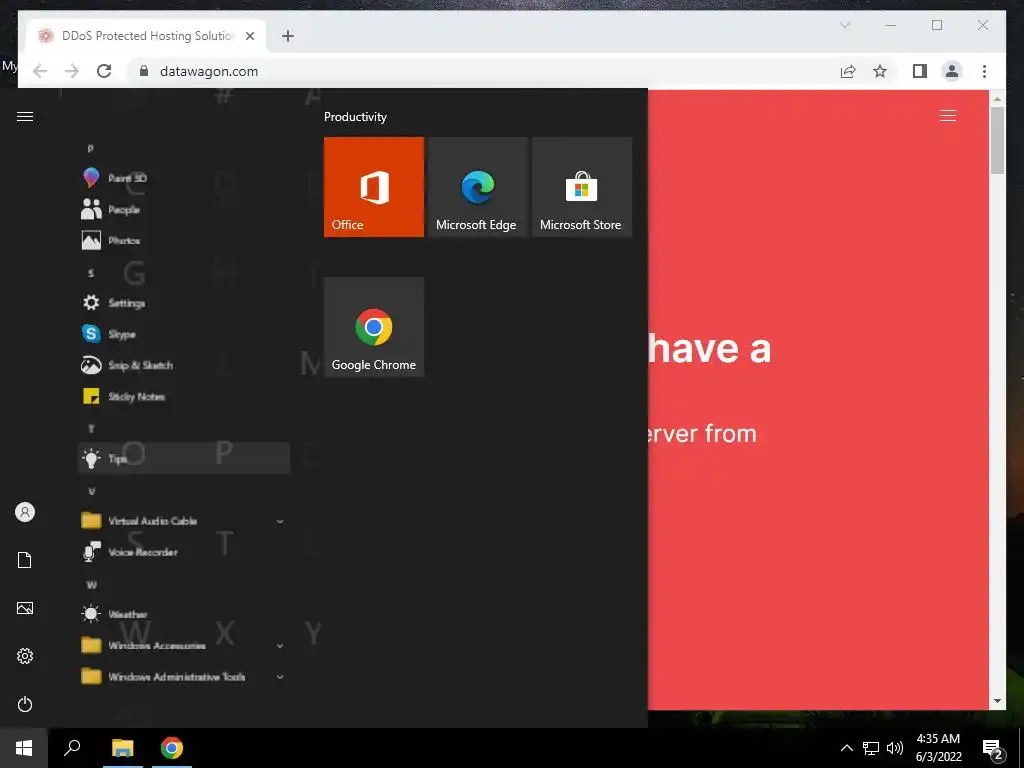1024x768 pixels.
Task: Expand the Windows Accessories folder
Action: 184,645
